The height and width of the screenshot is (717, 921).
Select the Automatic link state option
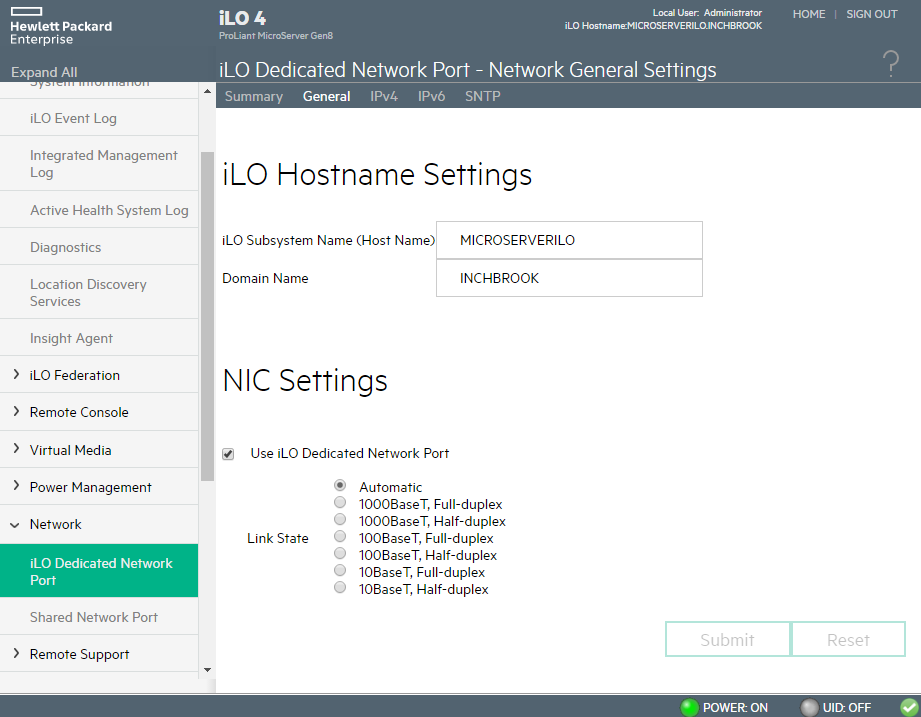click(x=340, y=486)
